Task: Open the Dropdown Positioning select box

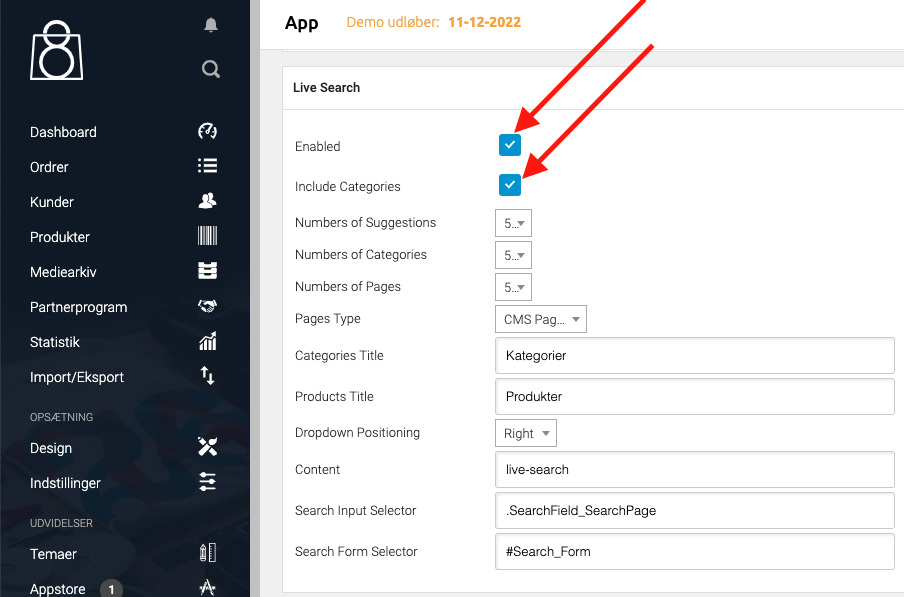Action: coord(525,433)
